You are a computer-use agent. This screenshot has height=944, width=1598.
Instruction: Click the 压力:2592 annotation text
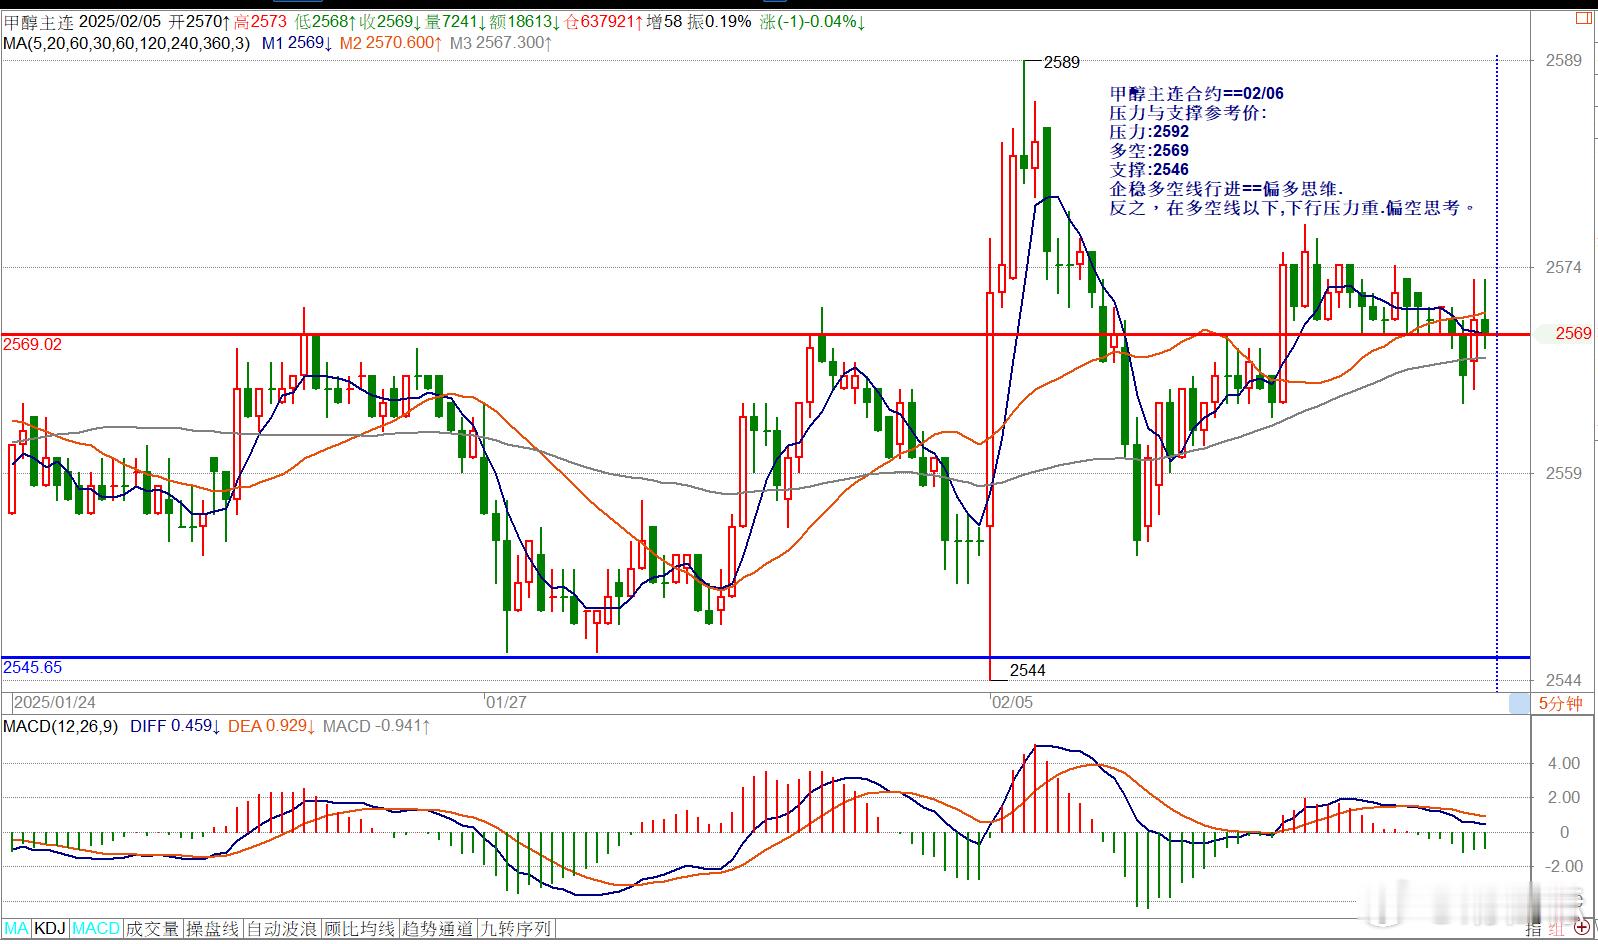(1149, 131)
